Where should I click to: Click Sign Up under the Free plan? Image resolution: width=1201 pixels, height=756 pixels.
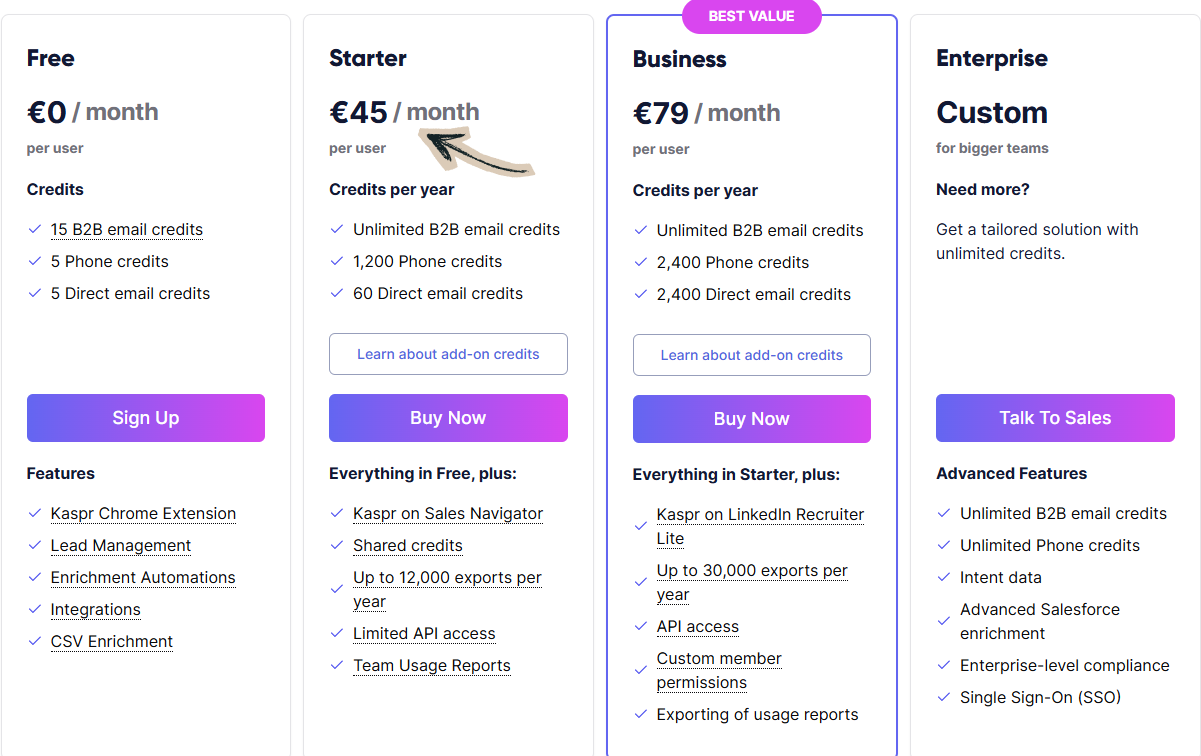point(145,417)
